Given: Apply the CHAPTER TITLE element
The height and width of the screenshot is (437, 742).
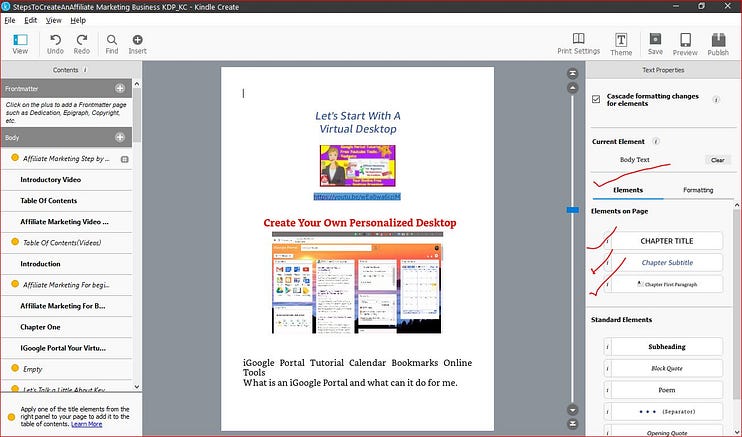Looking at the screenshot, I should pos(666,241).
